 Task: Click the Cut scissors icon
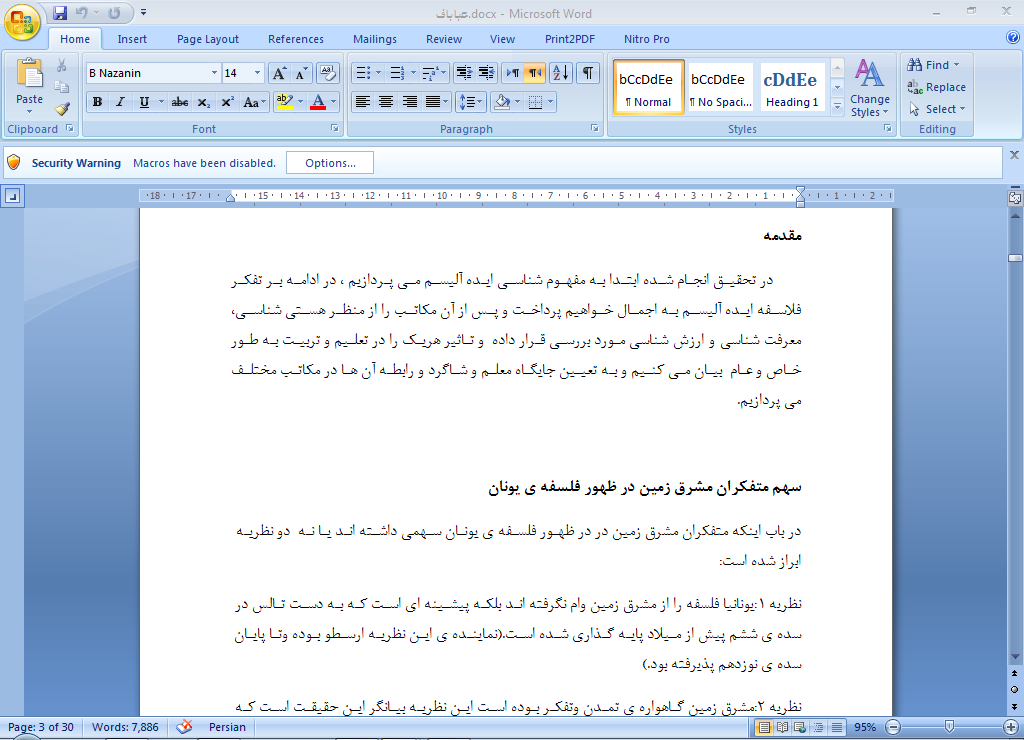pyautogui.click(x=62, y=65)
